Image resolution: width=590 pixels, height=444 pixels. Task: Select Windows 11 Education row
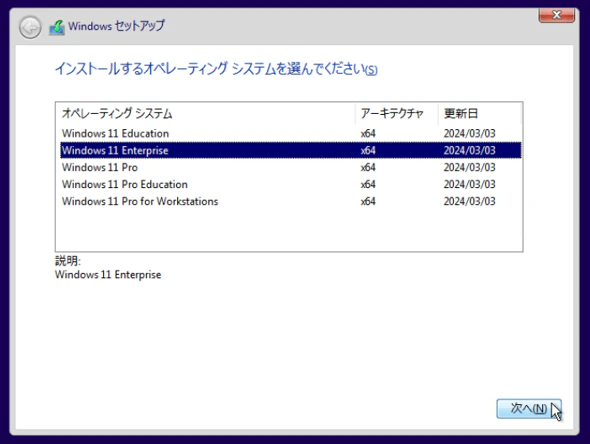290,134
